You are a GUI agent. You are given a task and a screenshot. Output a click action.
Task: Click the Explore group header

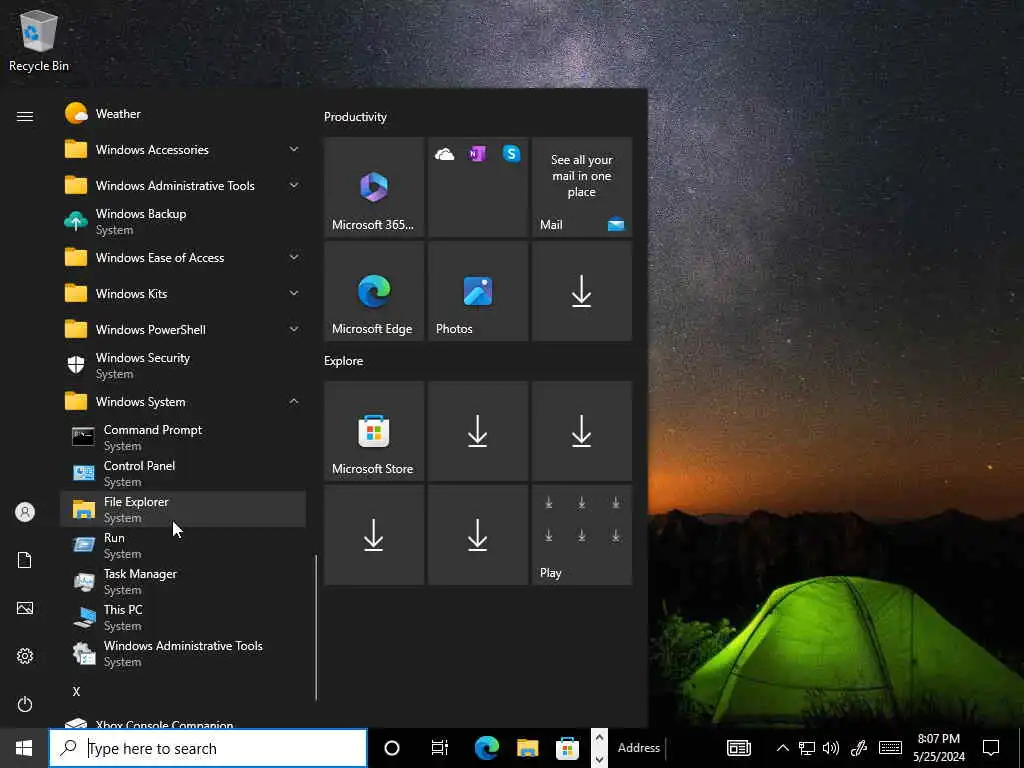pos(344,361)
